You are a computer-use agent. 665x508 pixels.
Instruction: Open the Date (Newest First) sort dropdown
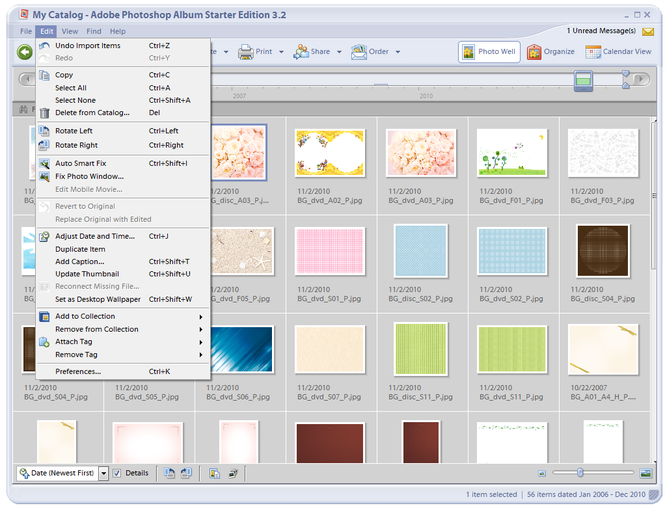(x=103, y=473)
